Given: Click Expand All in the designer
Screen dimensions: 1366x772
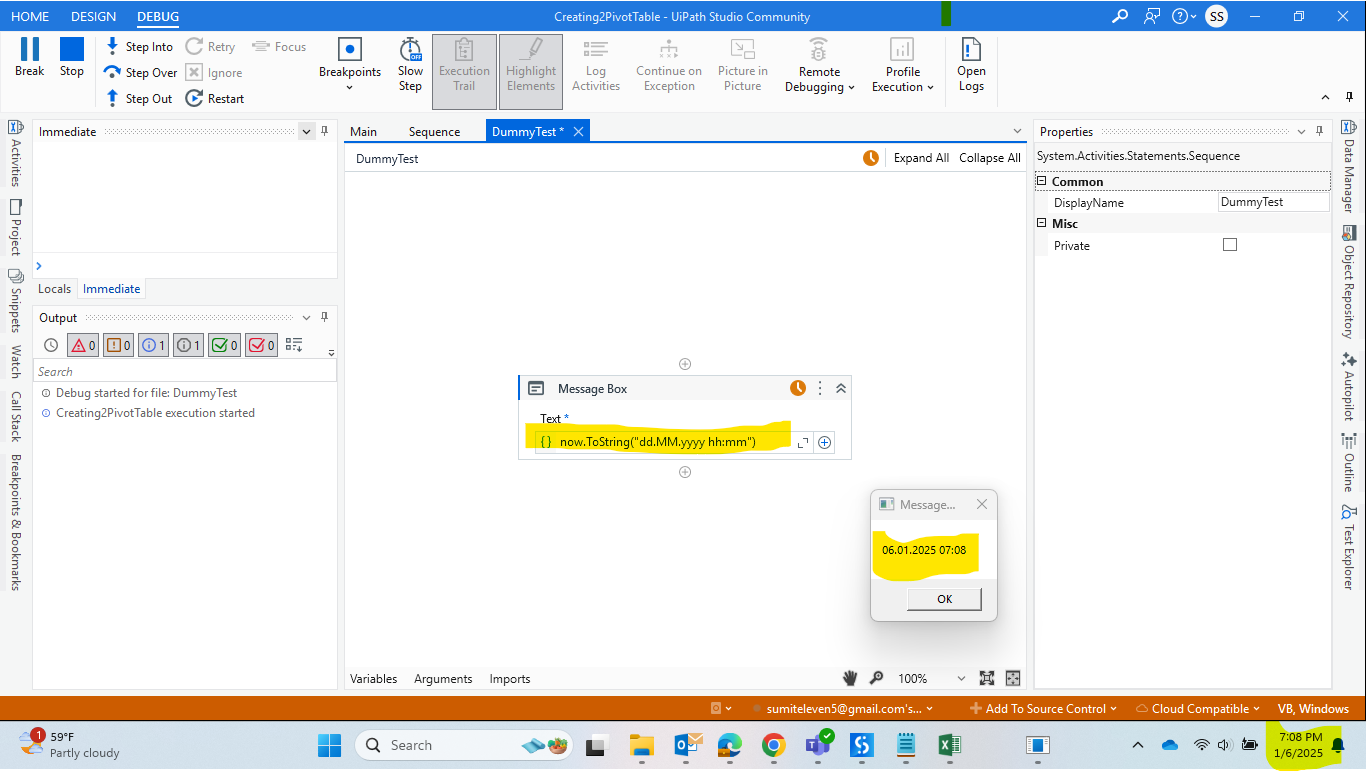Looking at the screenshot, I should [x=921, y=158].
